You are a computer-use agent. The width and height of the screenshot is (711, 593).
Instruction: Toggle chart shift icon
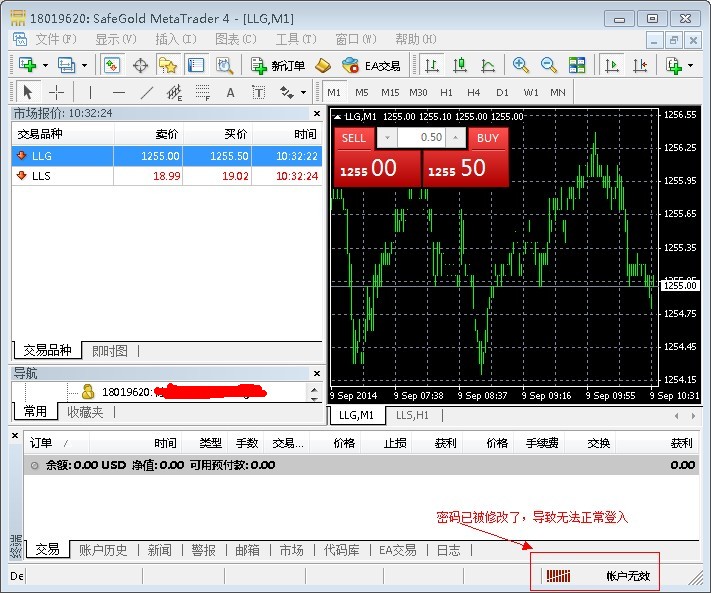pos(640,65)
